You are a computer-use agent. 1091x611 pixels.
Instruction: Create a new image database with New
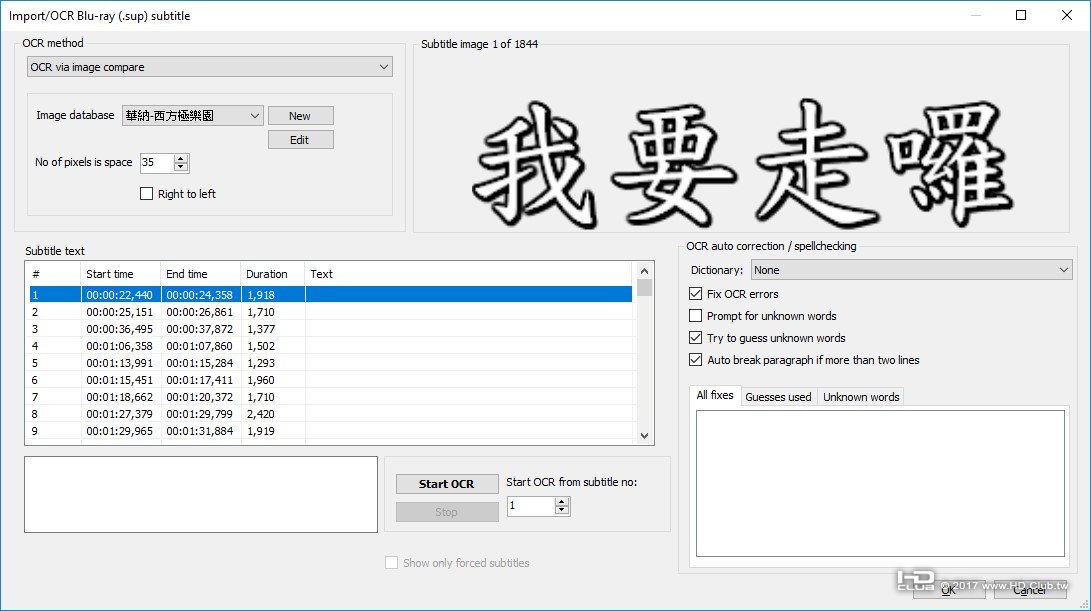pos(300,115)
